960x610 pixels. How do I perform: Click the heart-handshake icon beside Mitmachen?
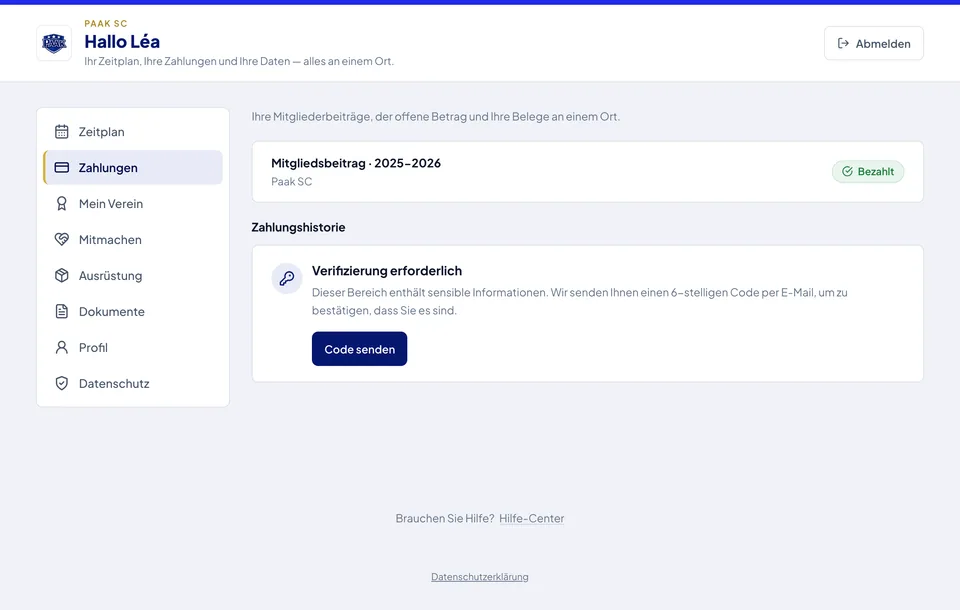click(x=62, y=239)
